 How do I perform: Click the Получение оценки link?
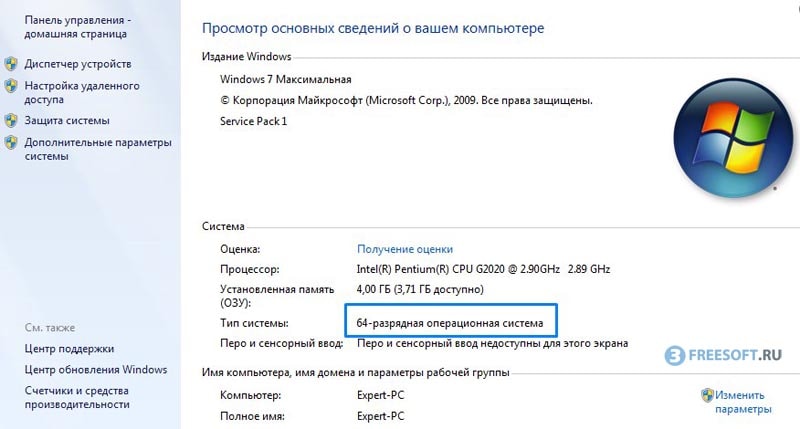click(405, 249)
